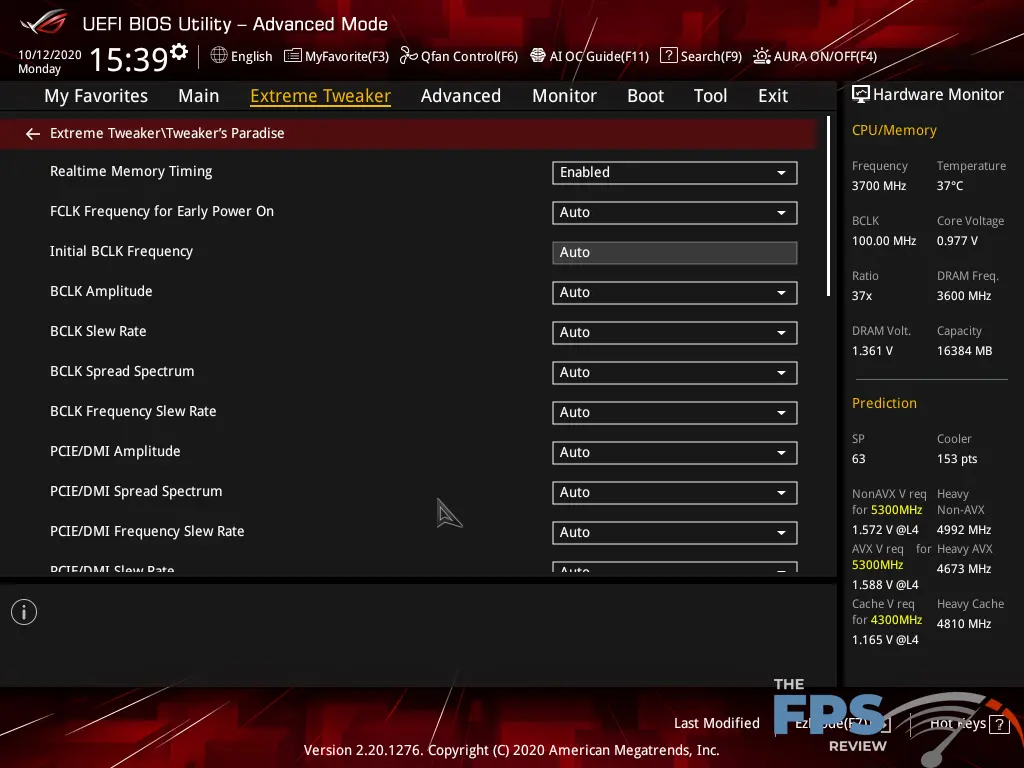Screen dimensions: 1024x768
Task: Select the PCIE/DMI Amplitude label
Action: 115,451
